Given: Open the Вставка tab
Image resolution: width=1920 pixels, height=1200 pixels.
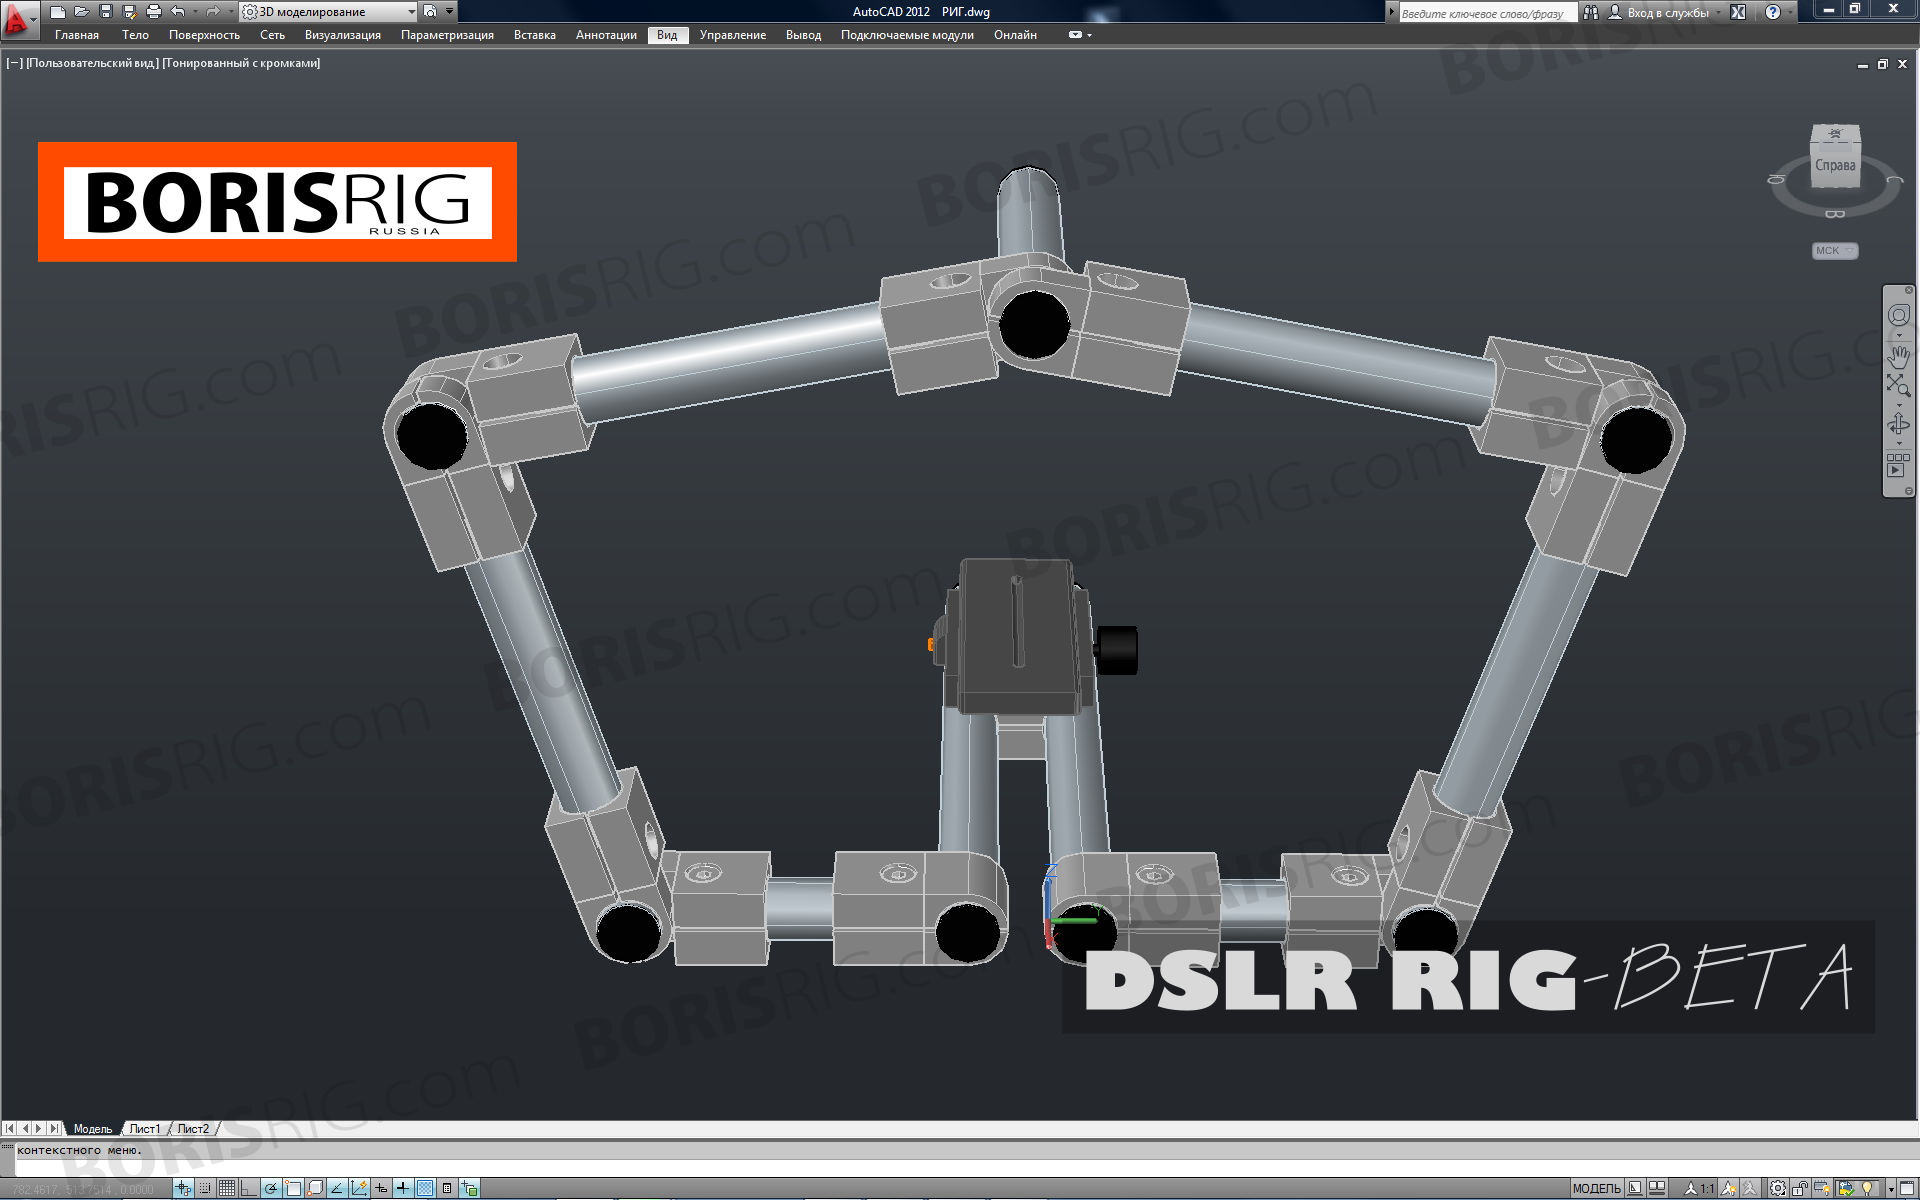Looking at the screenshot, I should click(535, 35).
